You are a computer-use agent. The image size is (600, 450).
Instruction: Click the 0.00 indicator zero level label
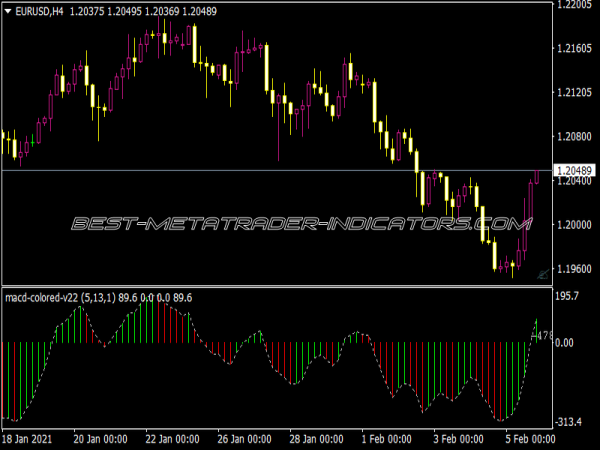(x=564, y=342)
